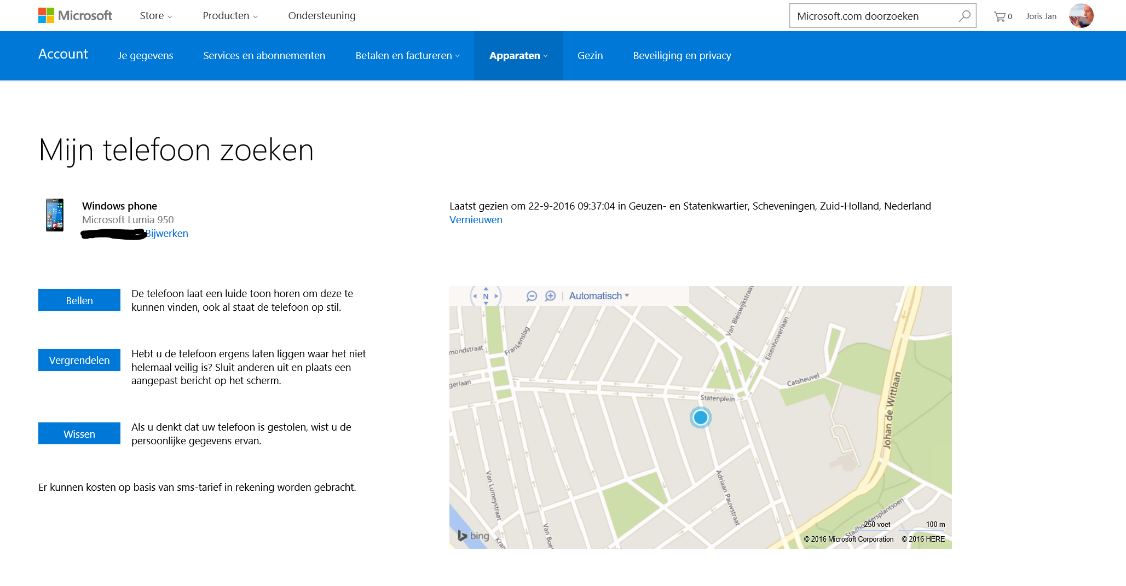The image size is (1126, 586).
Task: Click the Mijn telefoon zoeken heading
Action: click(x=176, y=150)
